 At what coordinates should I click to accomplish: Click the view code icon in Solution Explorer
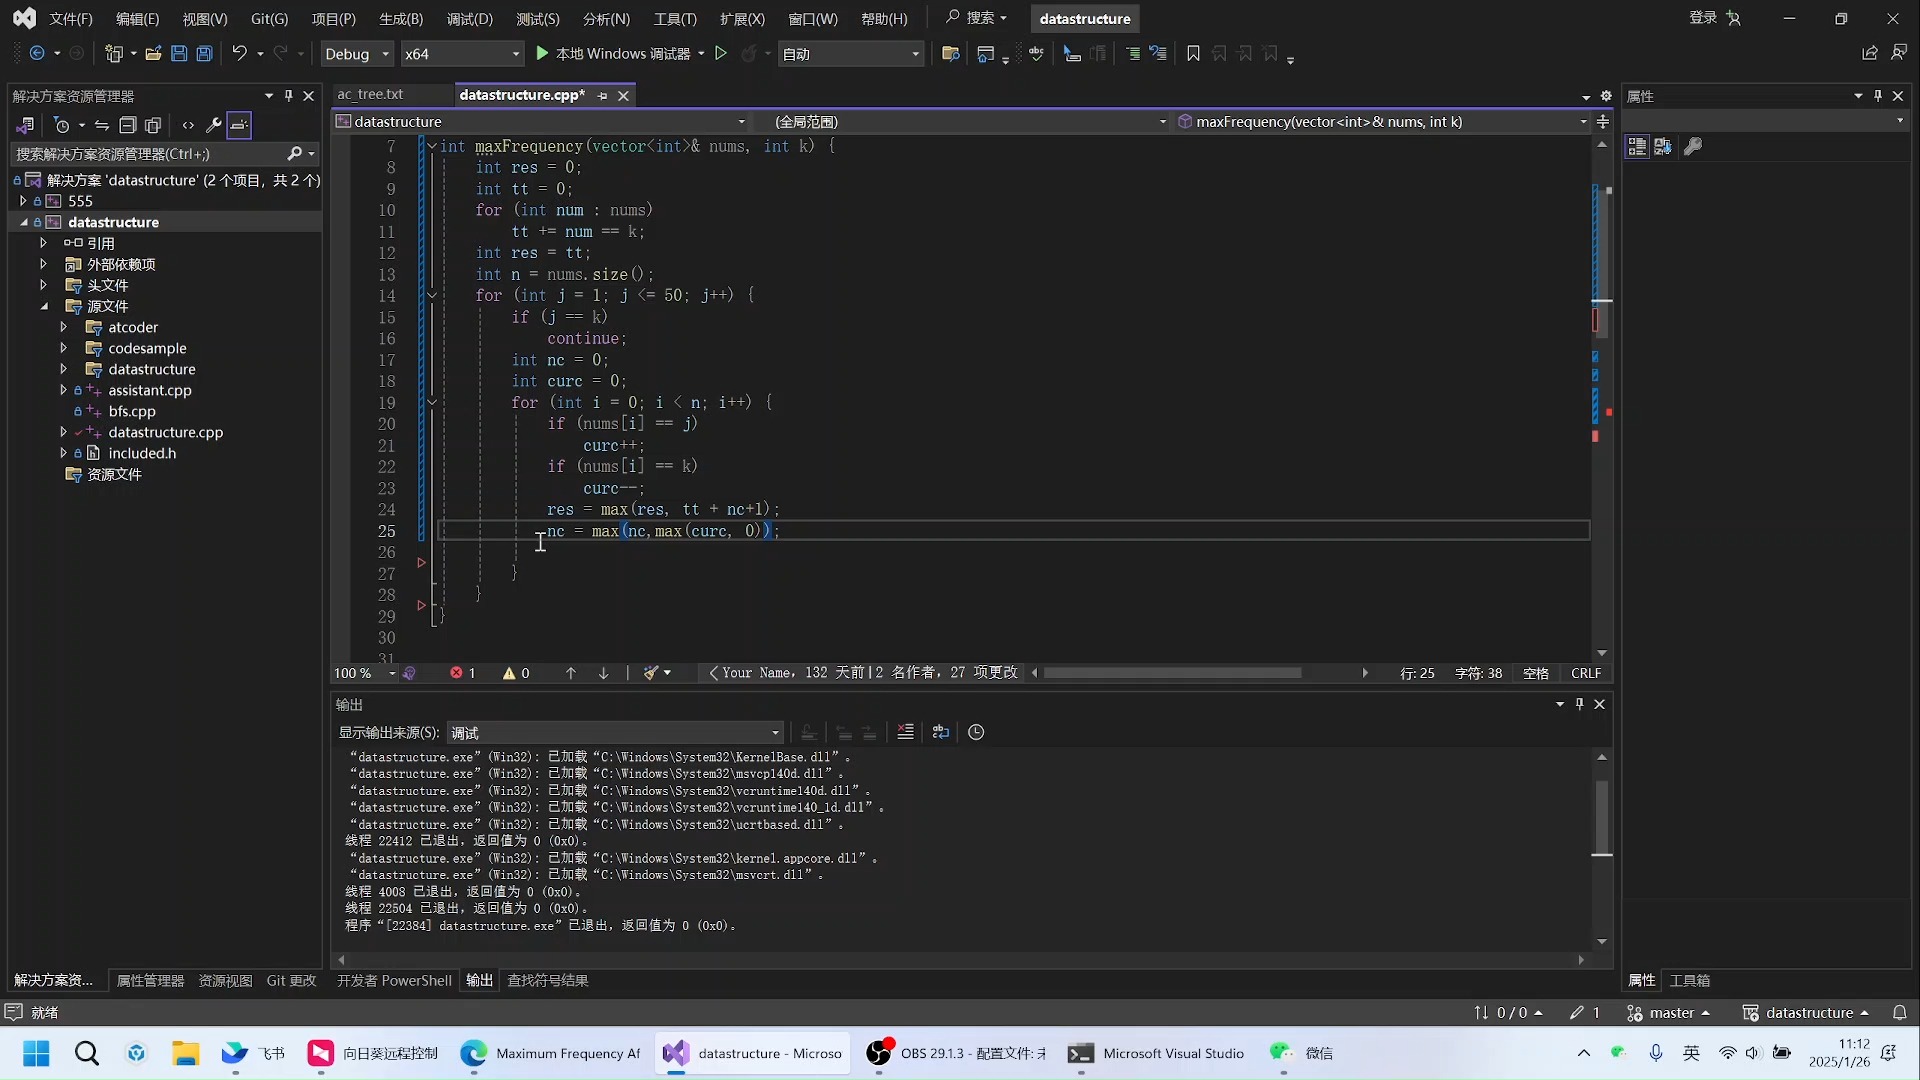tap(188, 125)
